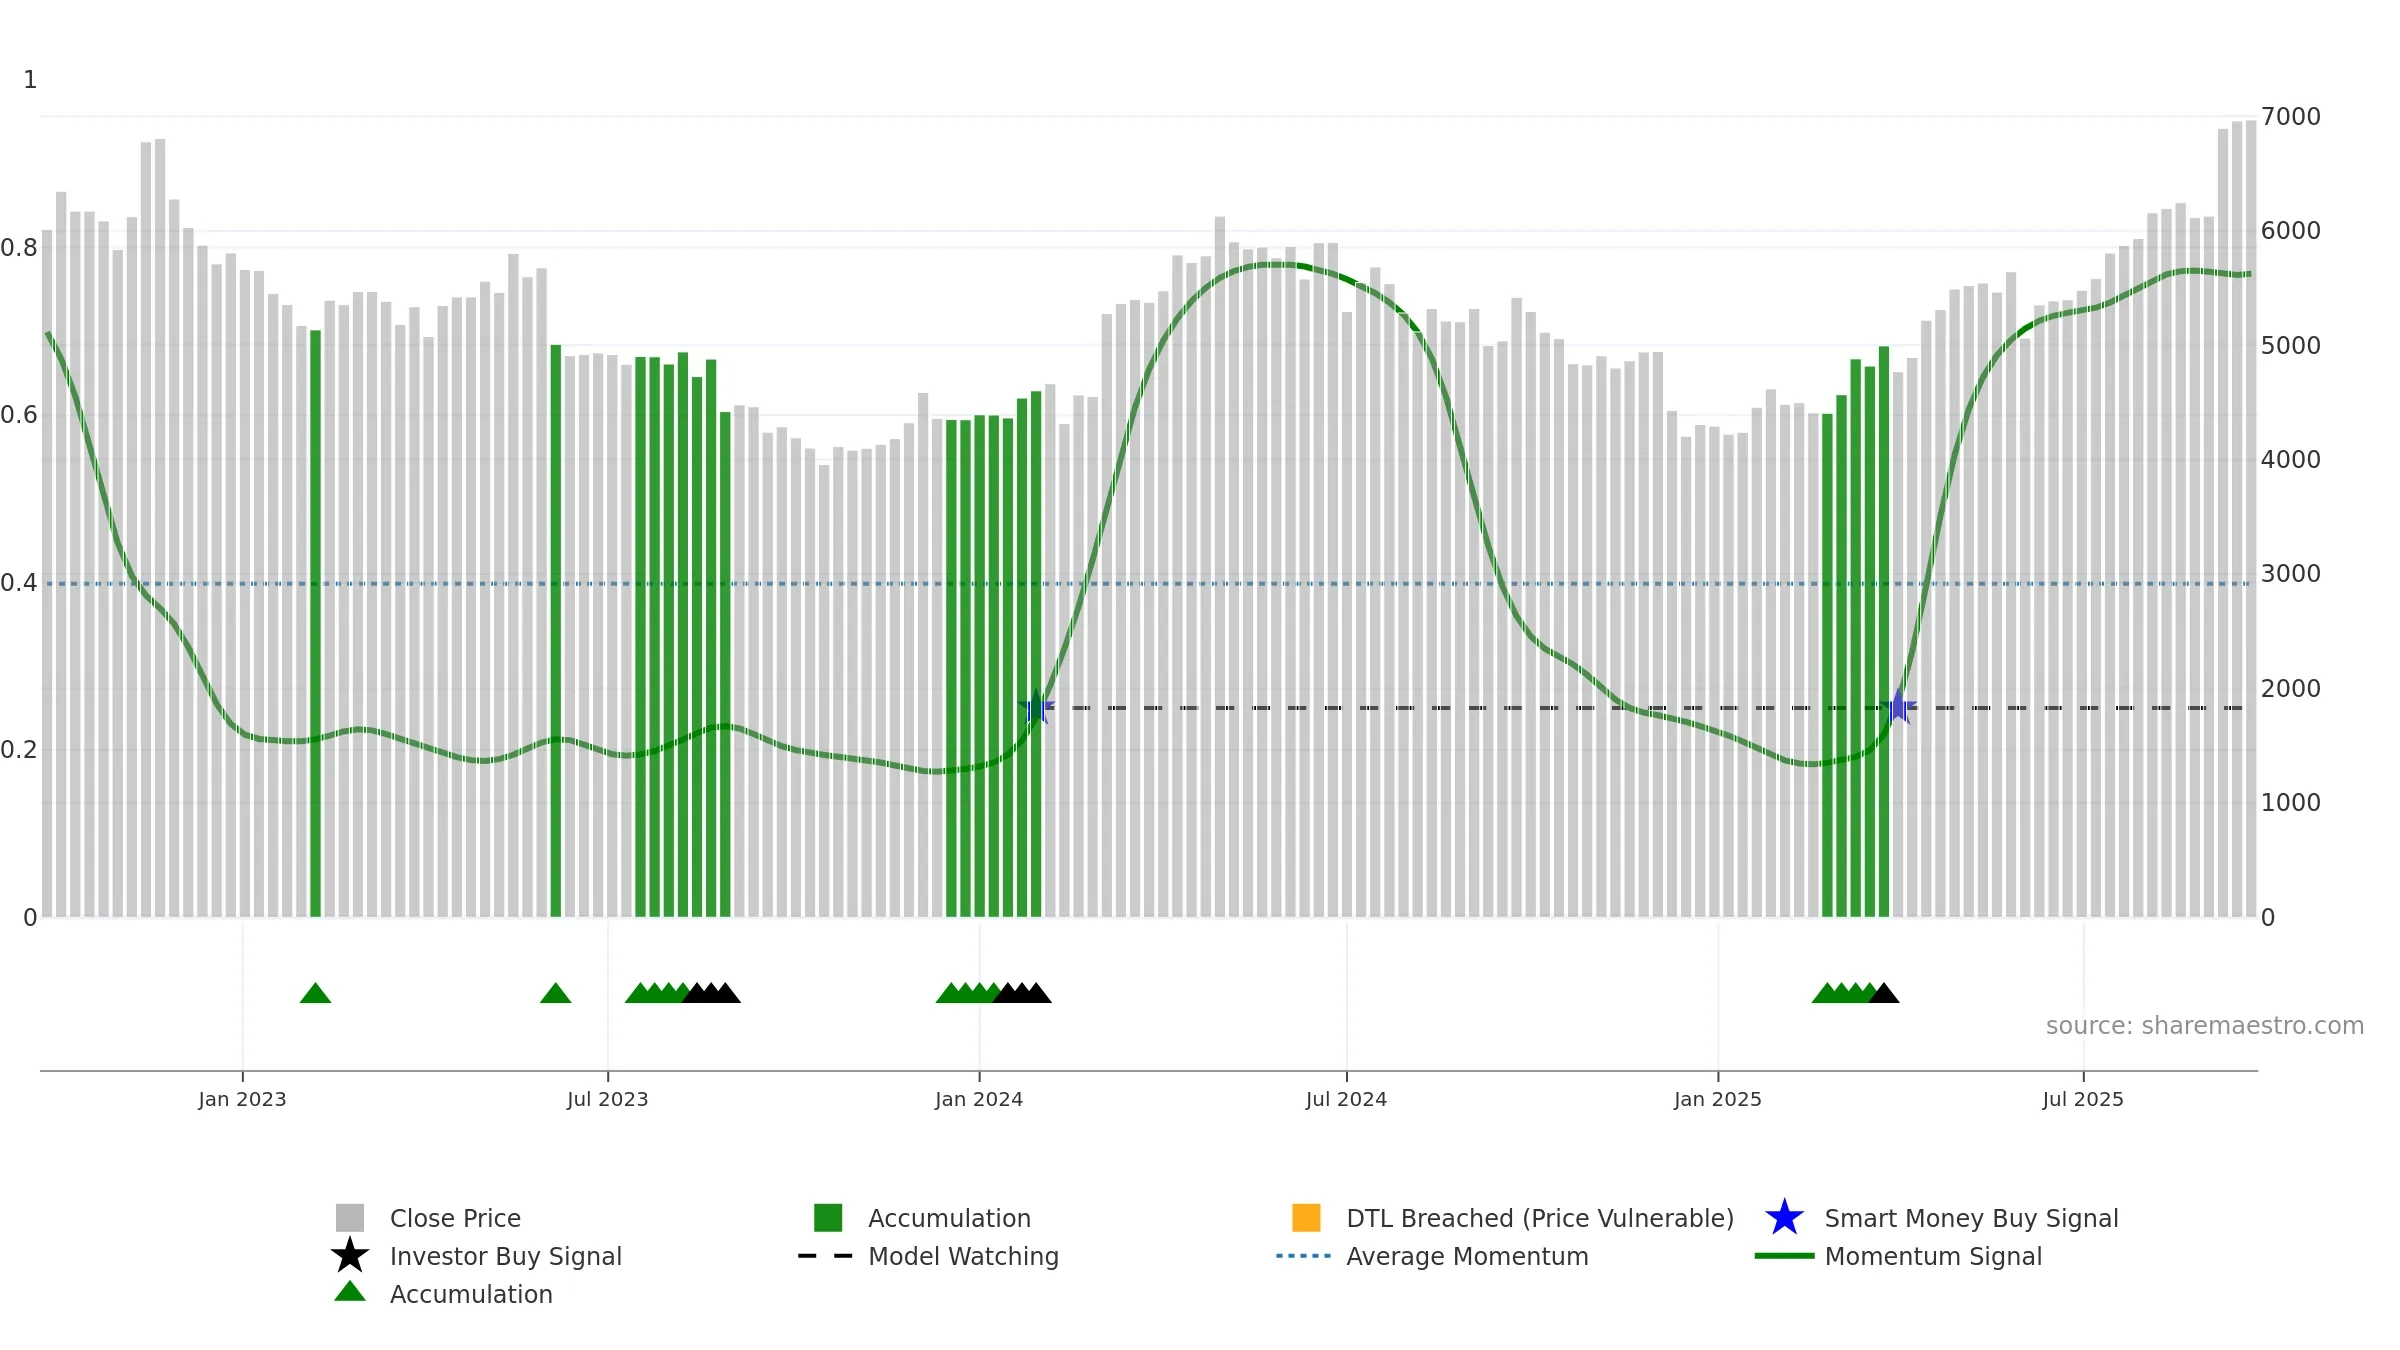Image resolution: width=2400 pixels, height=1350 pixels.
Task: Click the blue star marker in early 2025
Action: pos(1898,707)
